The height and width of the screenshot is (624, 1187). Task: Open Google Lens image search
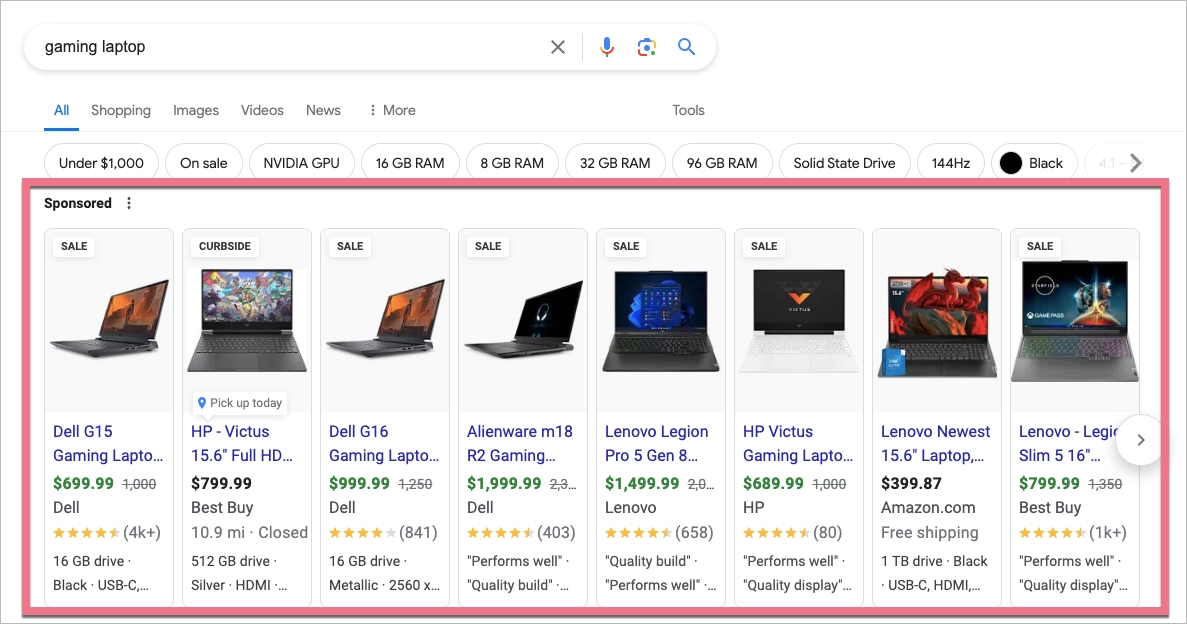pyautogui.click(x=647, y=47)
